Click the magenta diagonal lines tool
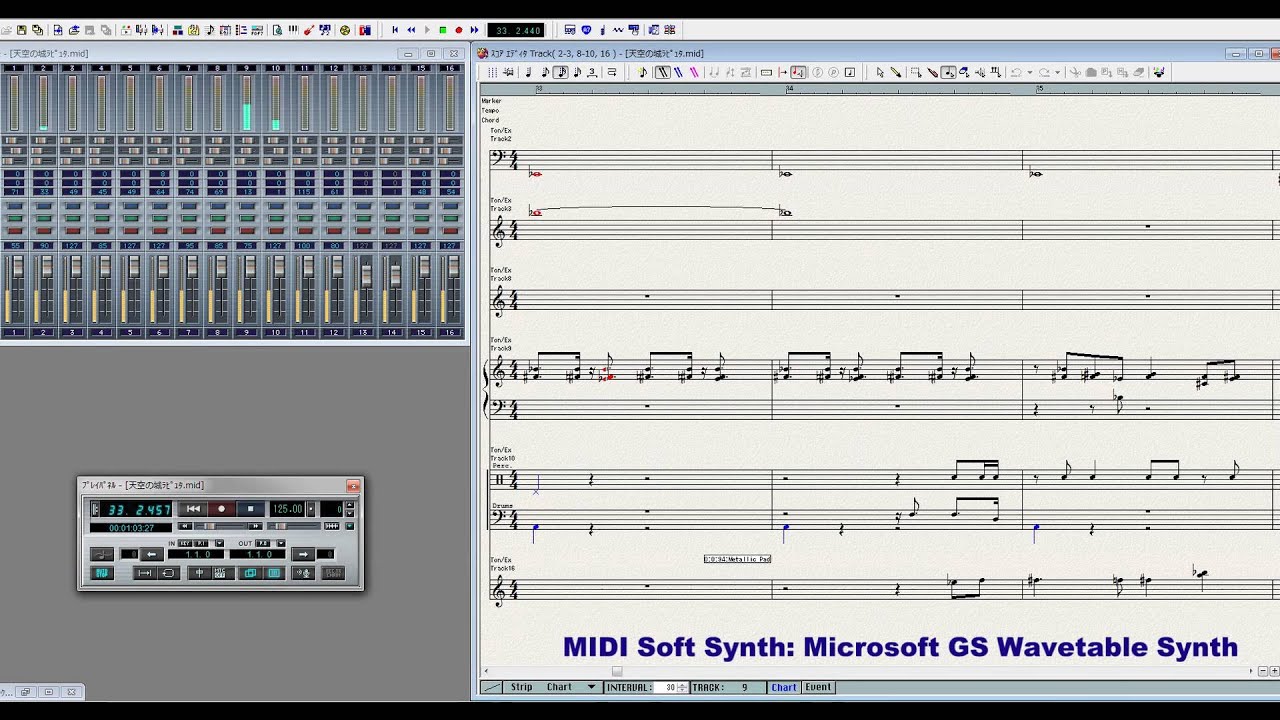The height and width of the screenshot is (720, 1280). tap(694, 72)
